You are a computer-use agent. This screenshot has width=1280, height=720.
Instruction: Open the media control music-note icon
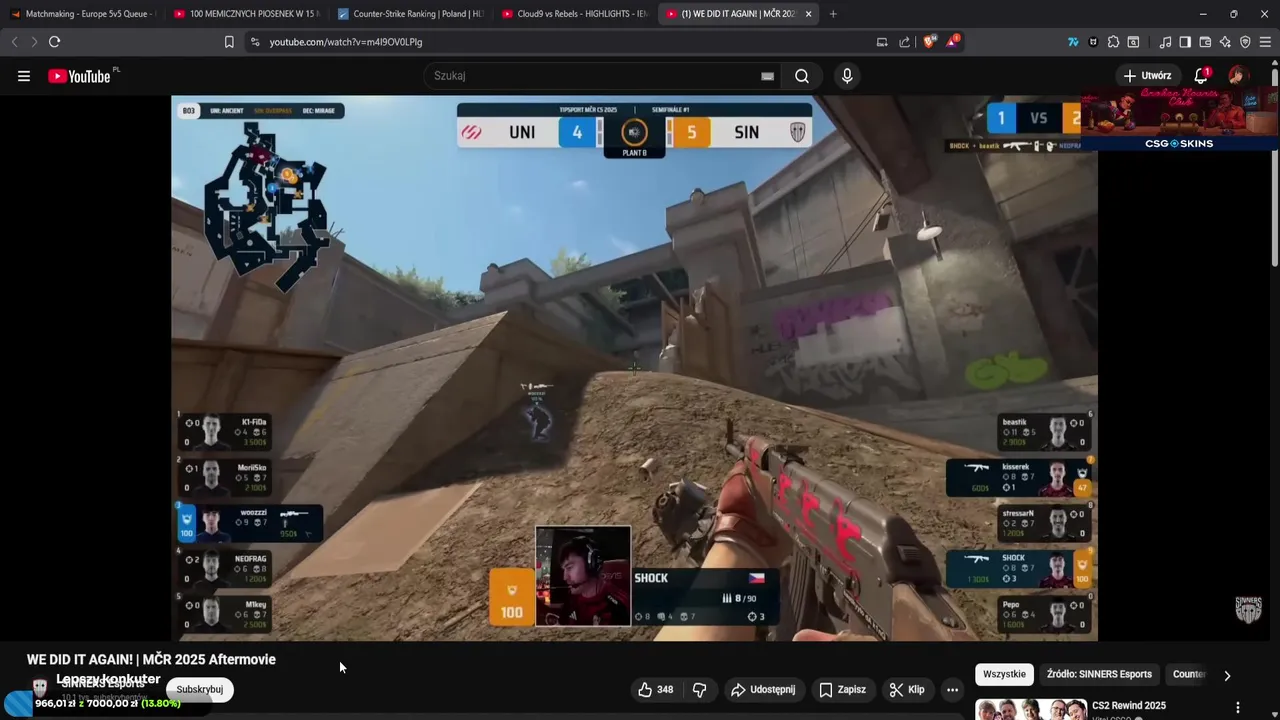(1165, 42)
